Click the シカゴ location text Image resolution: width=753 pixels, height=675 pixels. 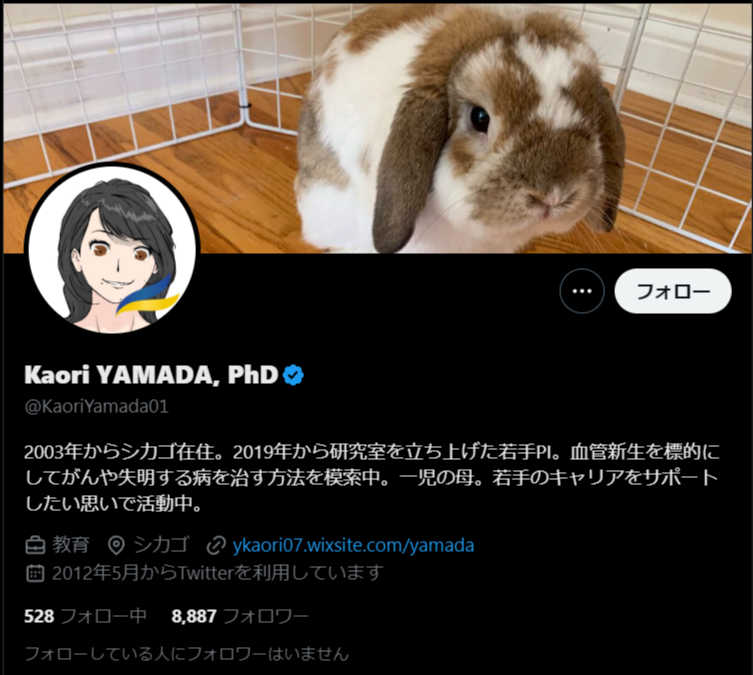tap(161, 545)
